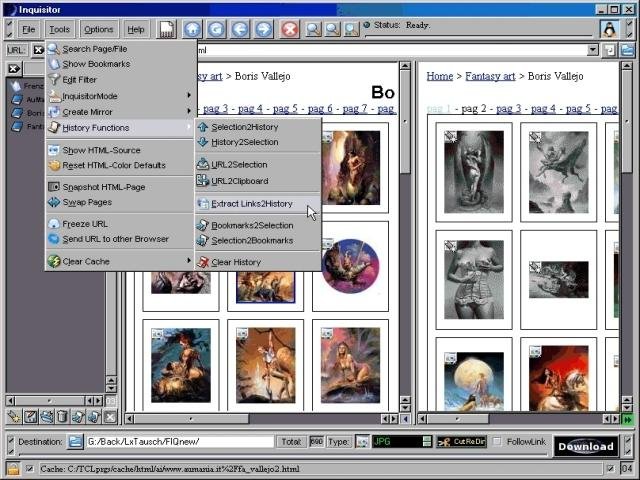The width and height of the screenshot is (640, 480).
Task: Click the penguin icon at top right
Action: pos(608,29)
